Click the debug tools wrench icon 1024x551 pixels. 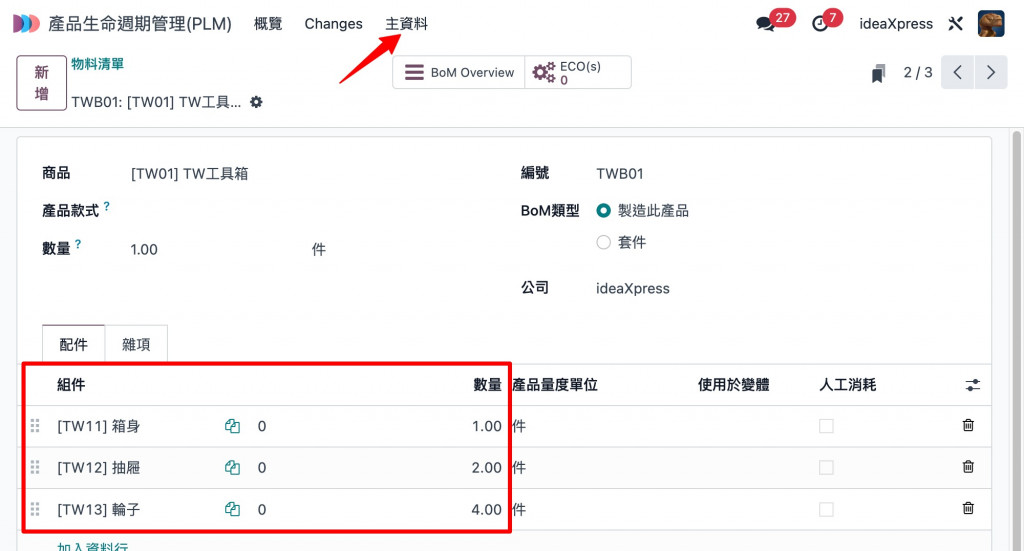(x=955, y=24)
